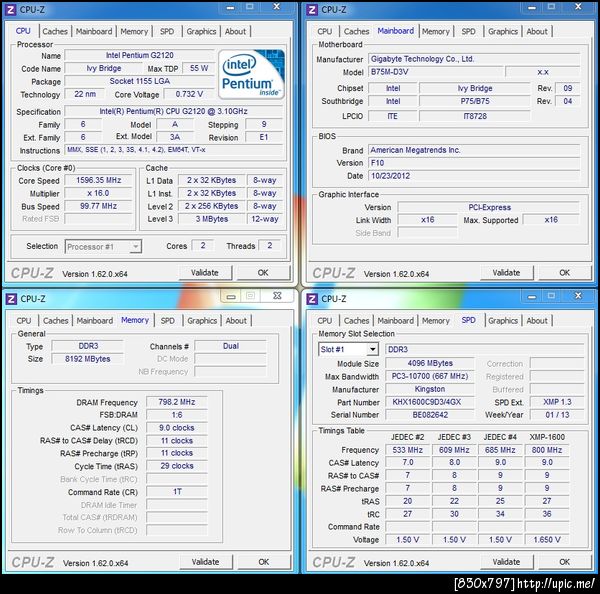Click Graphic Interface version PCI-Express
This screenshot has height=594, width=600.
pyautogui.click(x=489, y=207)
